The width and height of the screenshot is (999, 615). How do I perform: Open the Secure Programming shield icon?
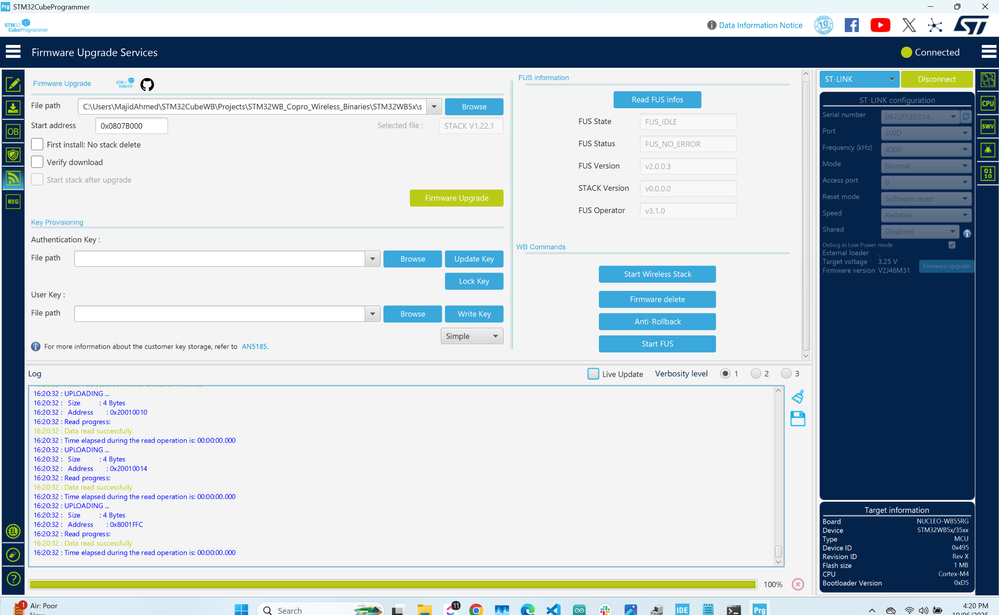[x=13, y=154]
